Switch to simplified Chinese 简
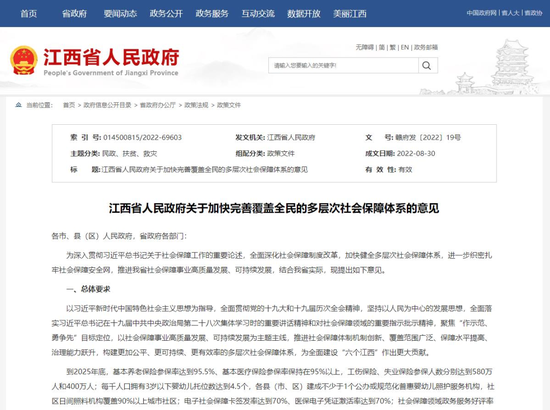Viewport: 550px width, 410px height. coord(382,47)
